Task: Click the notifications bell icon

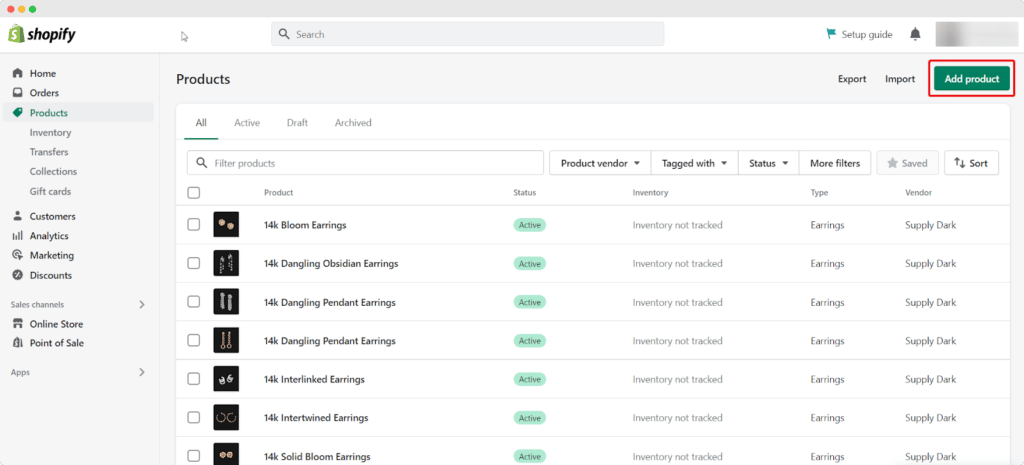Action: [915, 34]
